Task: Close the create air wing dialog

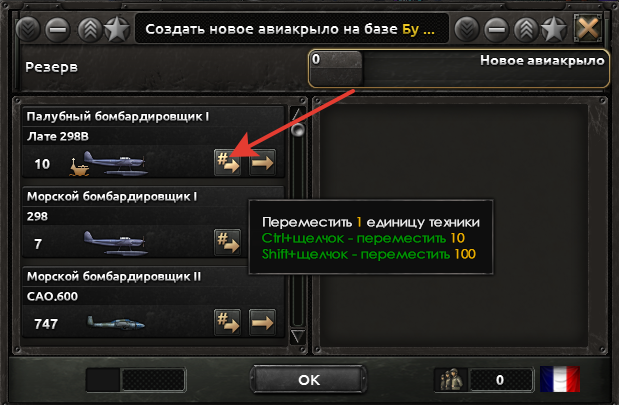Action: [x=588, y=28]
